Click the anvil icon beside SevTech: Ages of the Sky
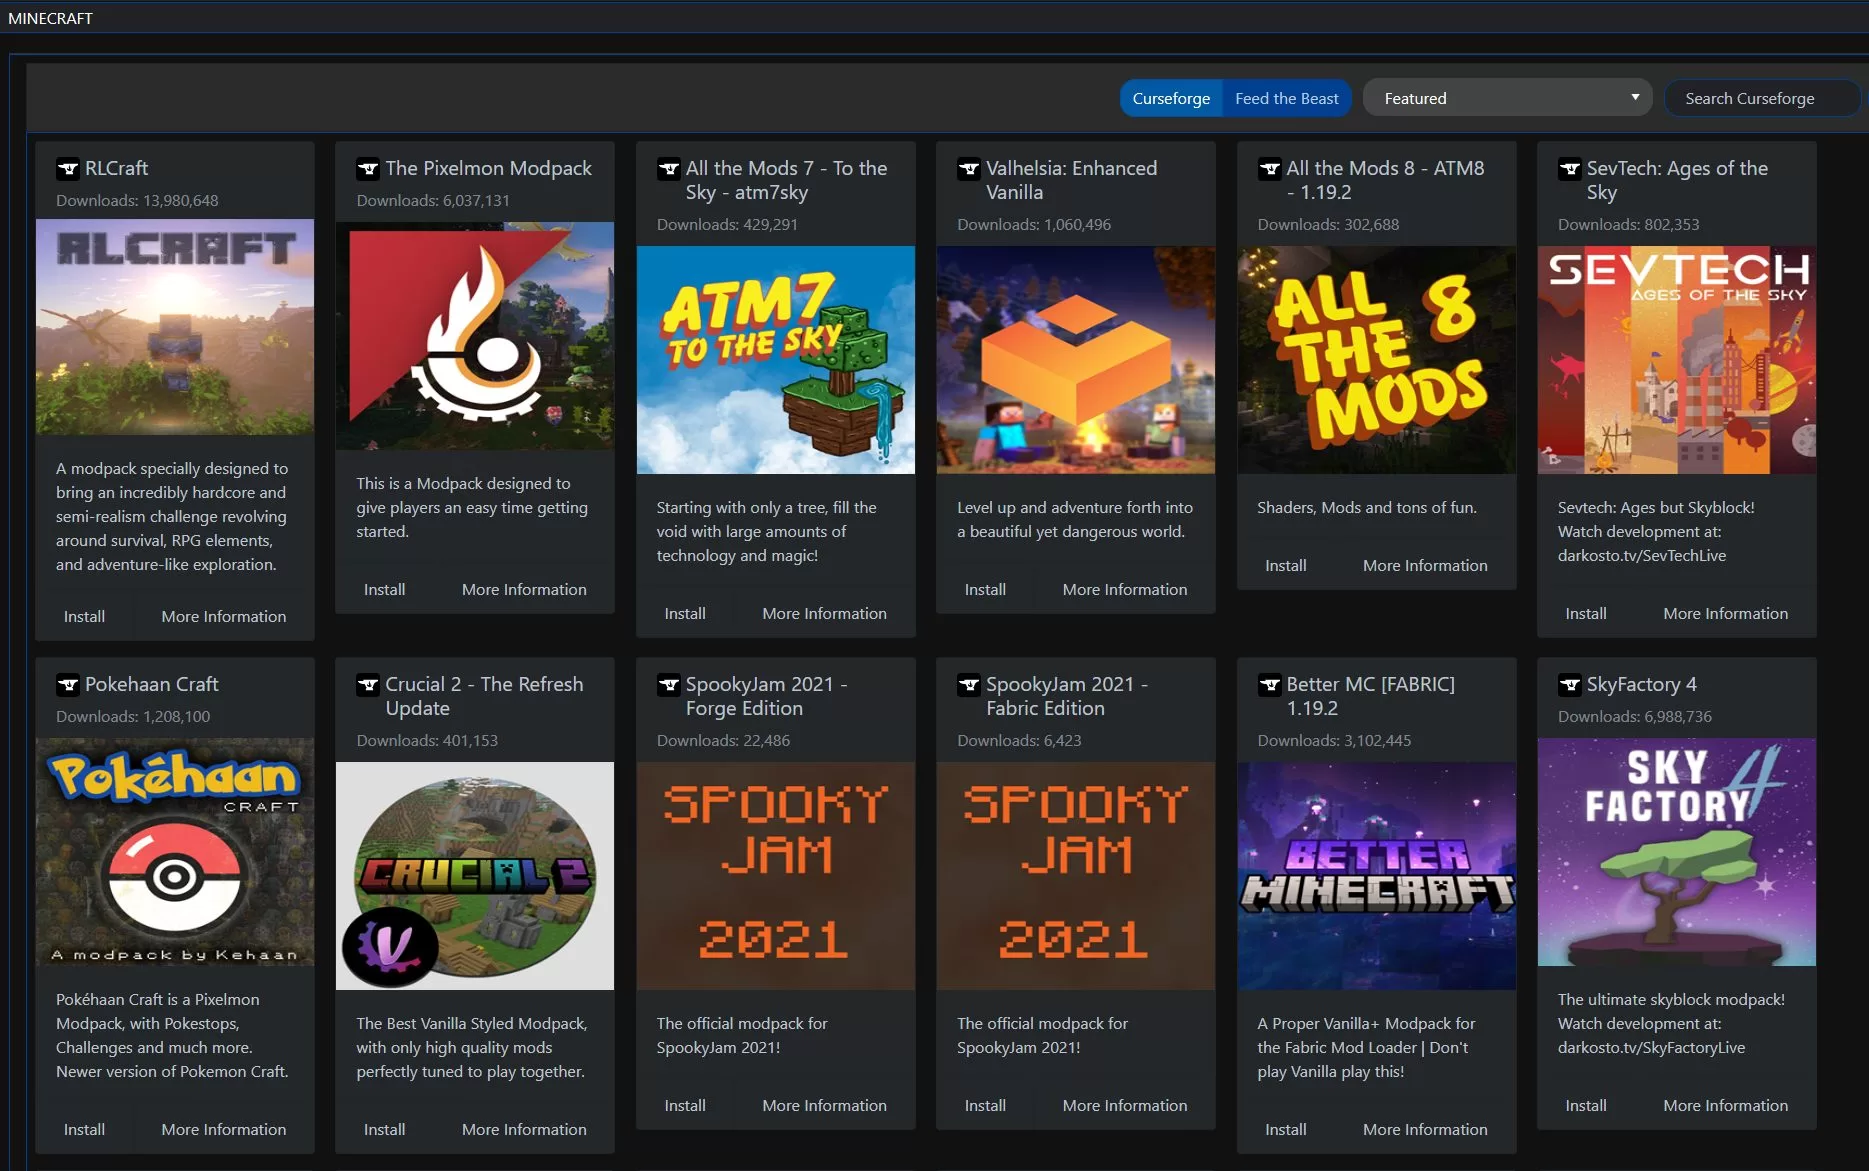 (1569, 169)
